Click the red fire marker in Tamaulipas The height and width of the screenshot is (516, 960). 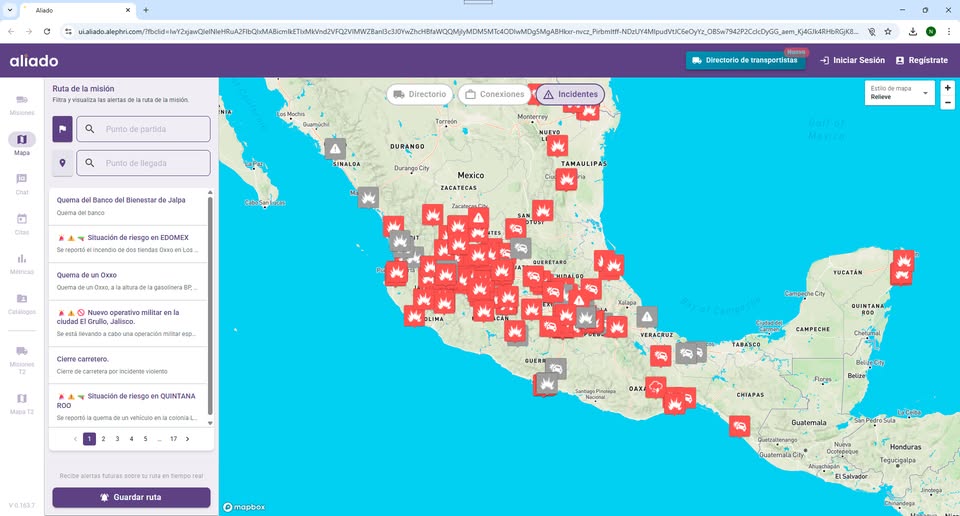click(566, 179)
